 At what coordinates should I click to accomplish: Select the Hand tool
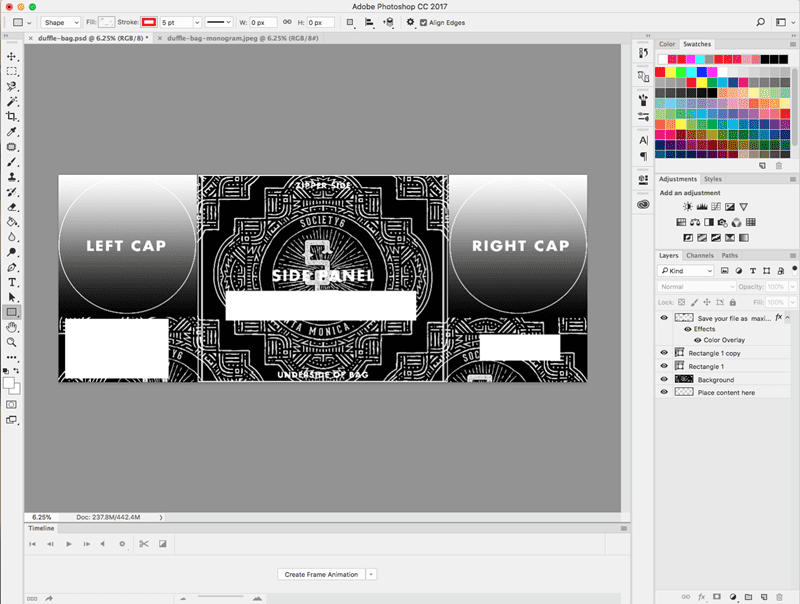click(x=12, y=328)
